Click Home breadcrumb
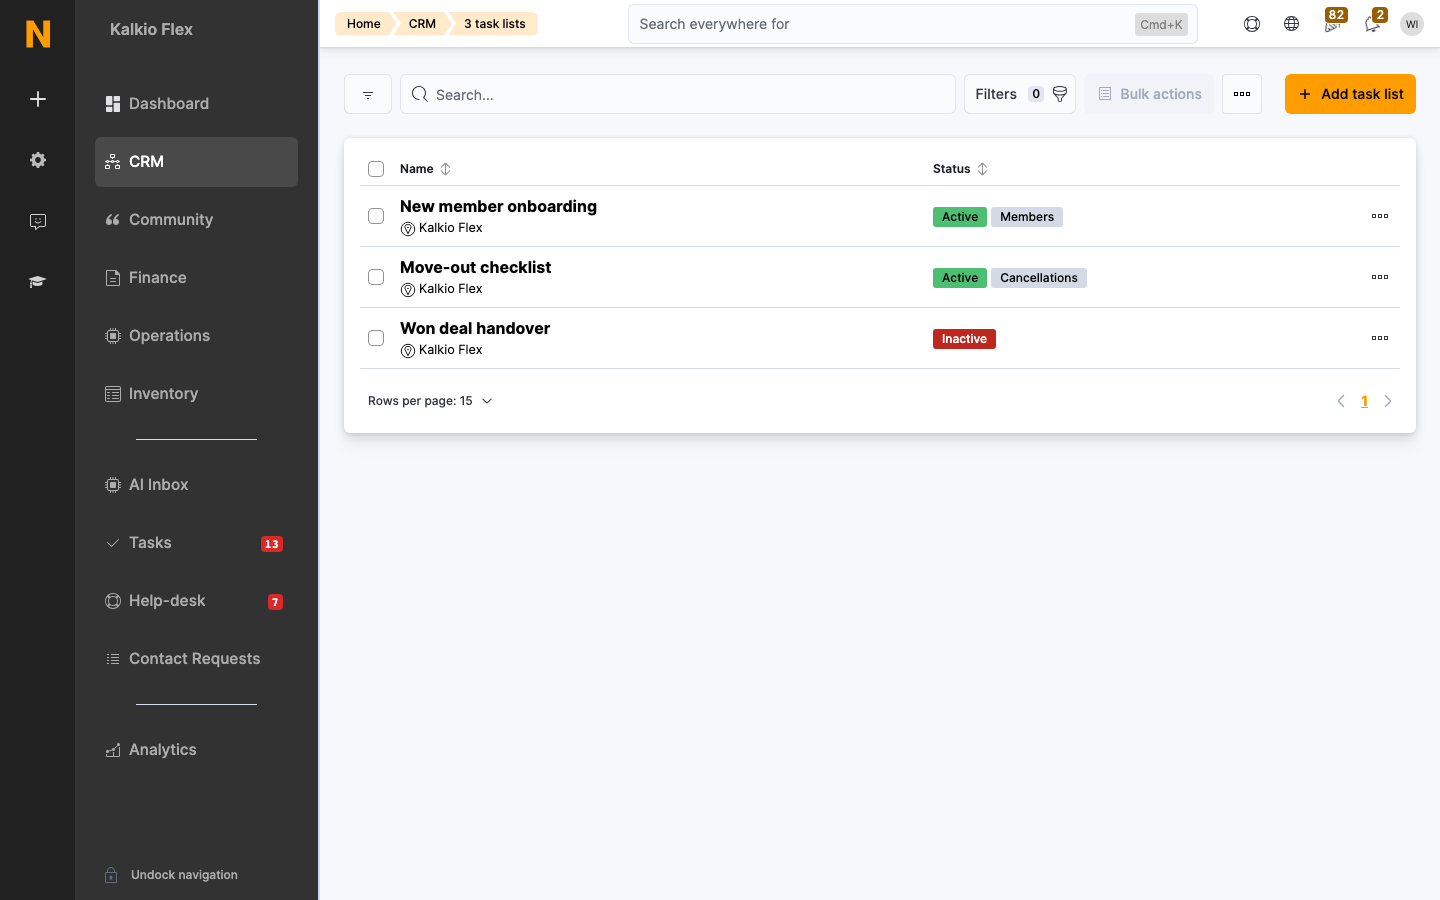This screenshot has width=1440, height=900. point(364,24)
